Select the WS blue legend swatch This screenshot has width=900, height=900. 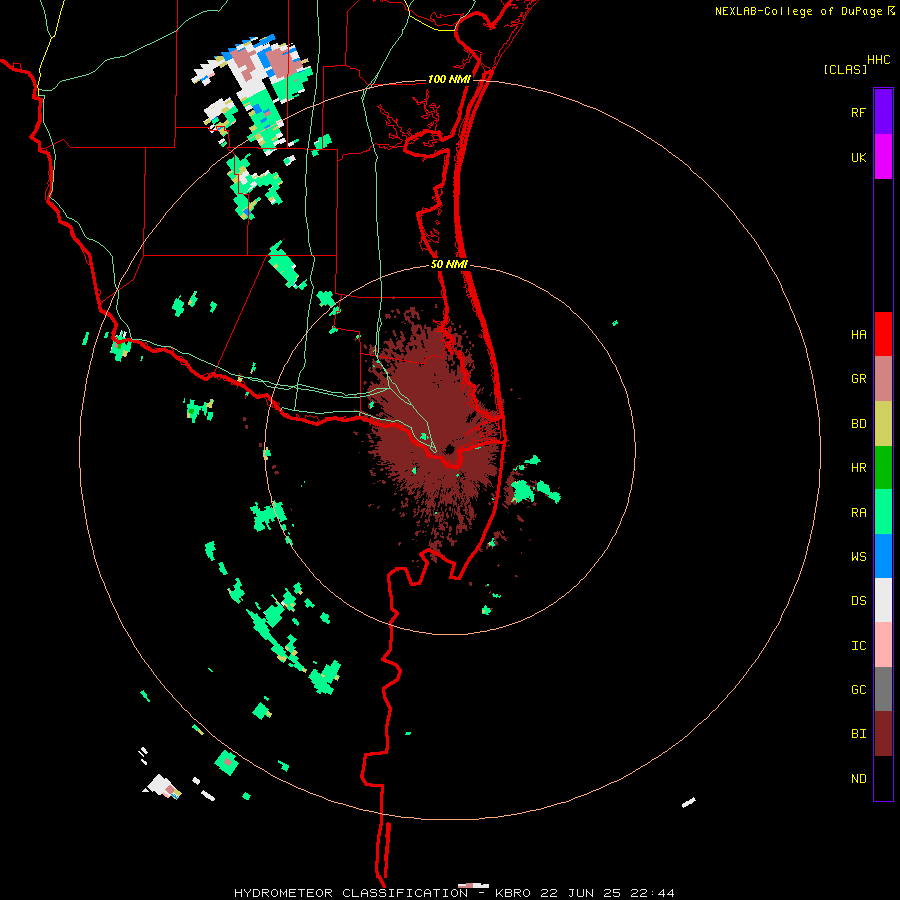point(883,556)
